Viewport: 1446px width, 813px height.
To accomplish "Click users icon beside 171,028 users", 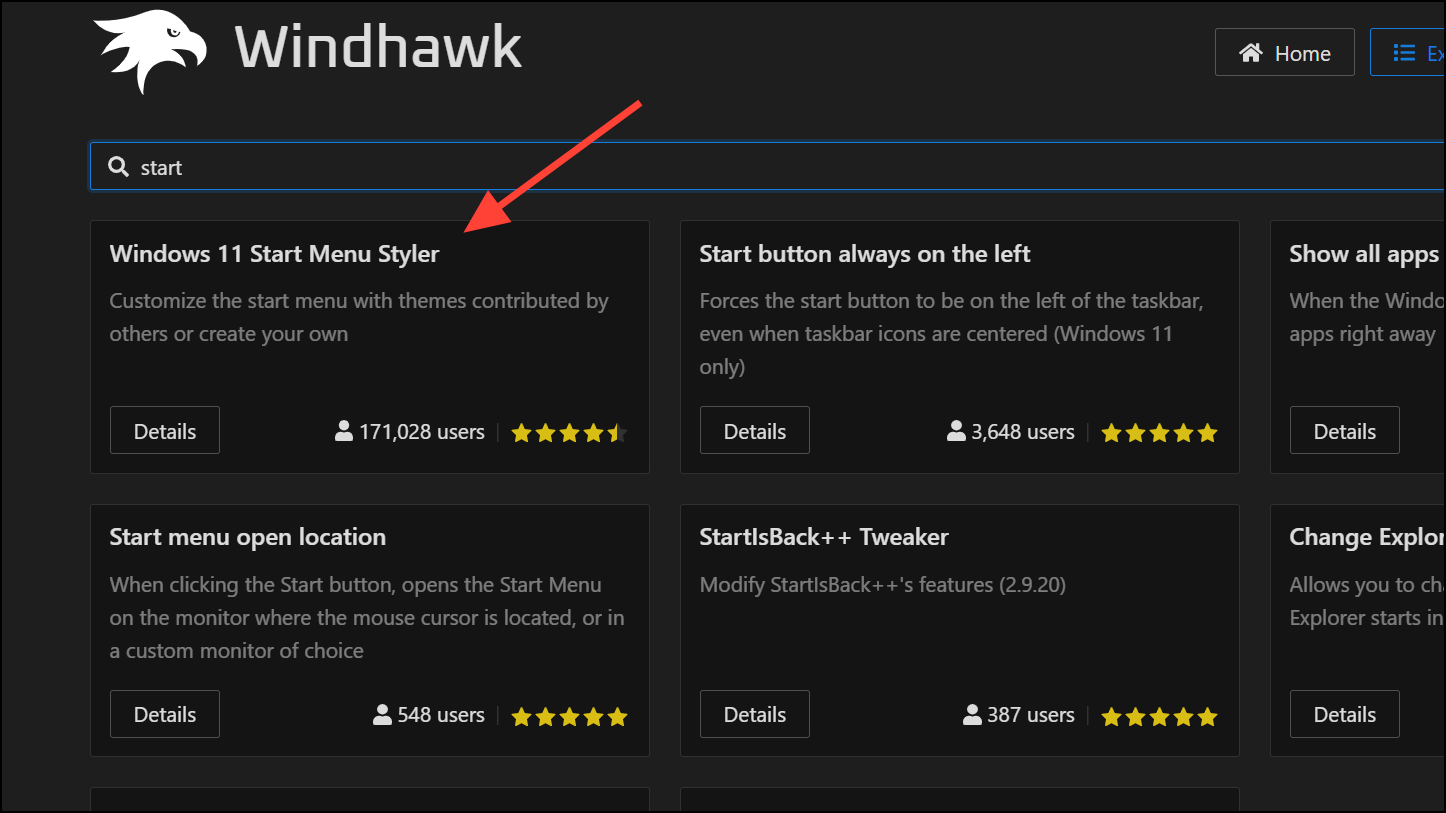I will pyautogui.click(x=344, y=432).
